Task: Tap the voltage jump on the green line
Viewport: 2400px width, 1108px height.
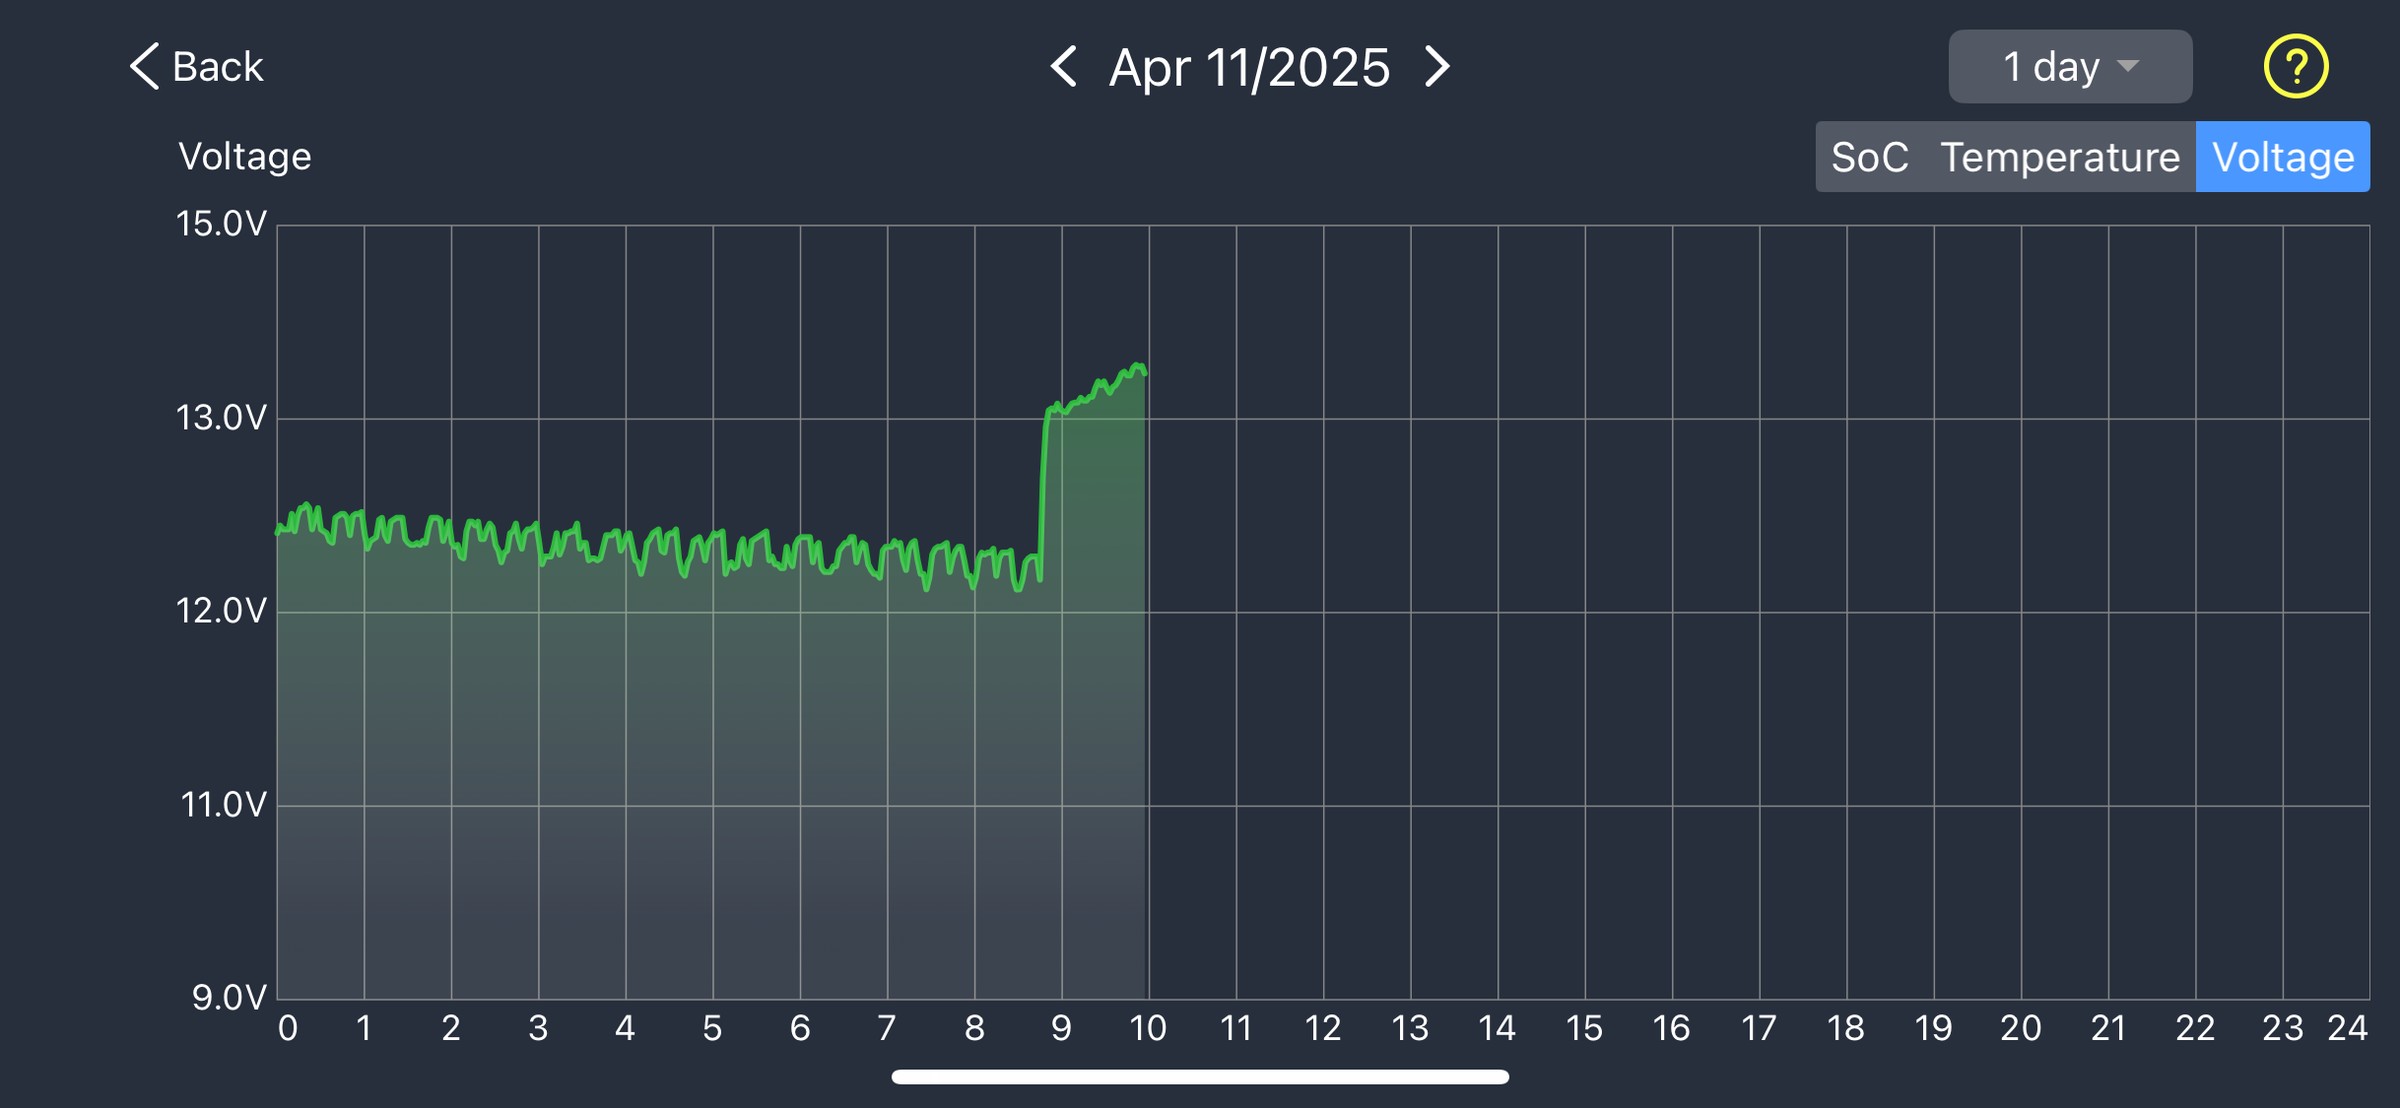Action: coord(1043,492)
